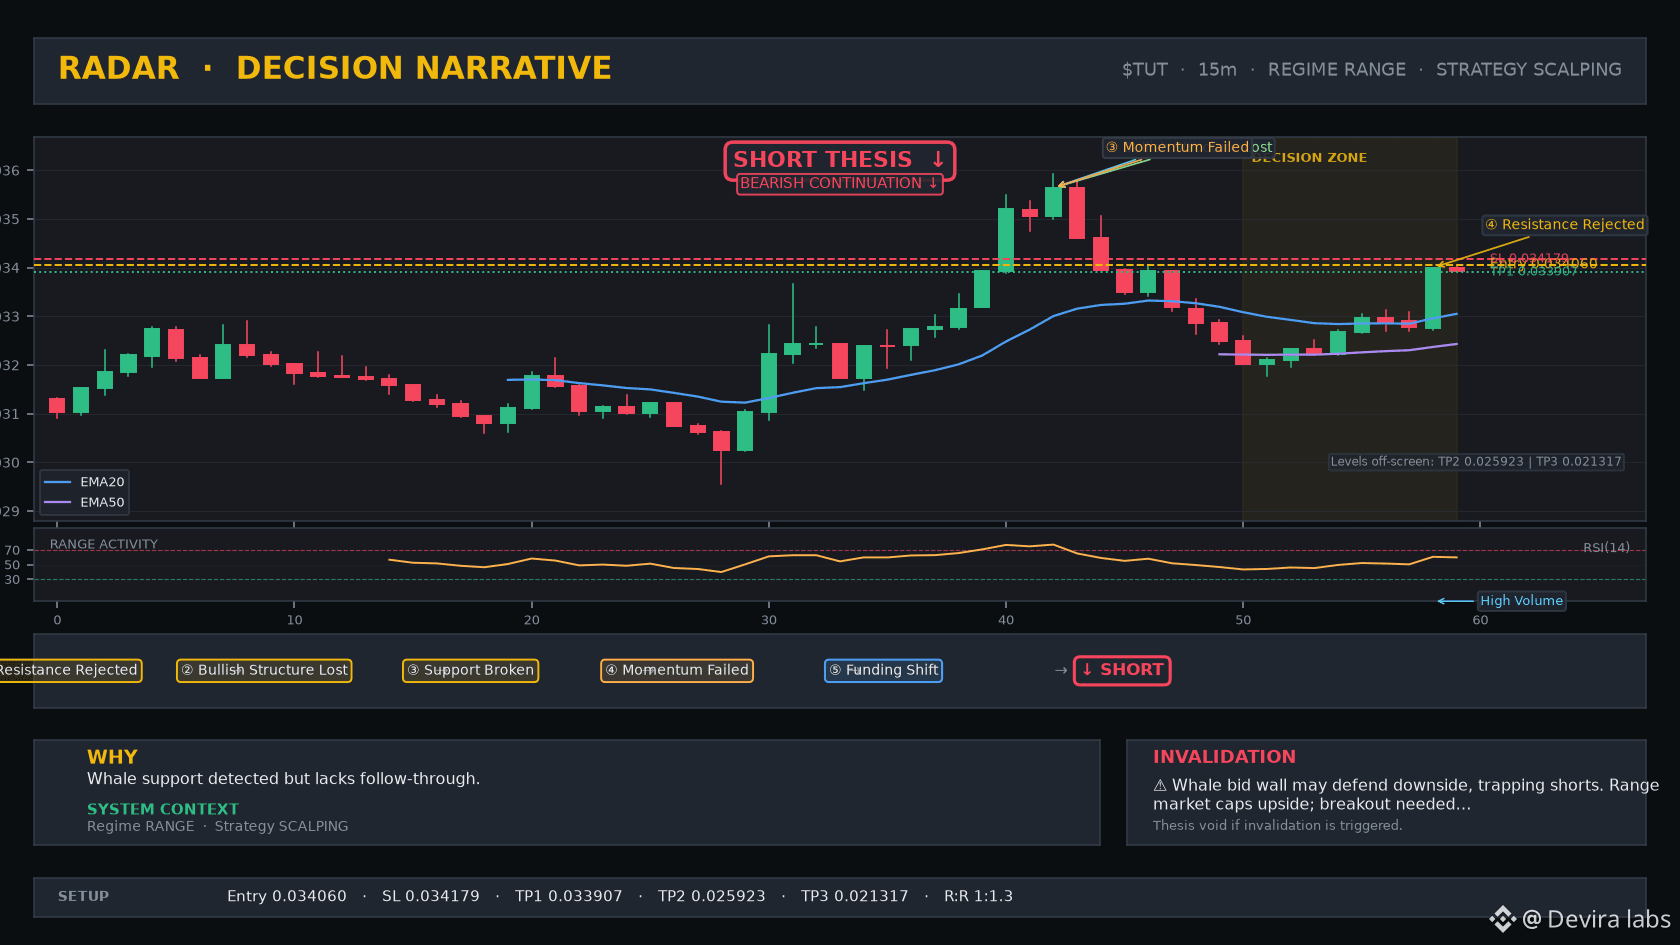Select the R:R 1:1.3 ratio
Image resolution: width=1680 pixels, height=945 pixels.
pos(978,897)
